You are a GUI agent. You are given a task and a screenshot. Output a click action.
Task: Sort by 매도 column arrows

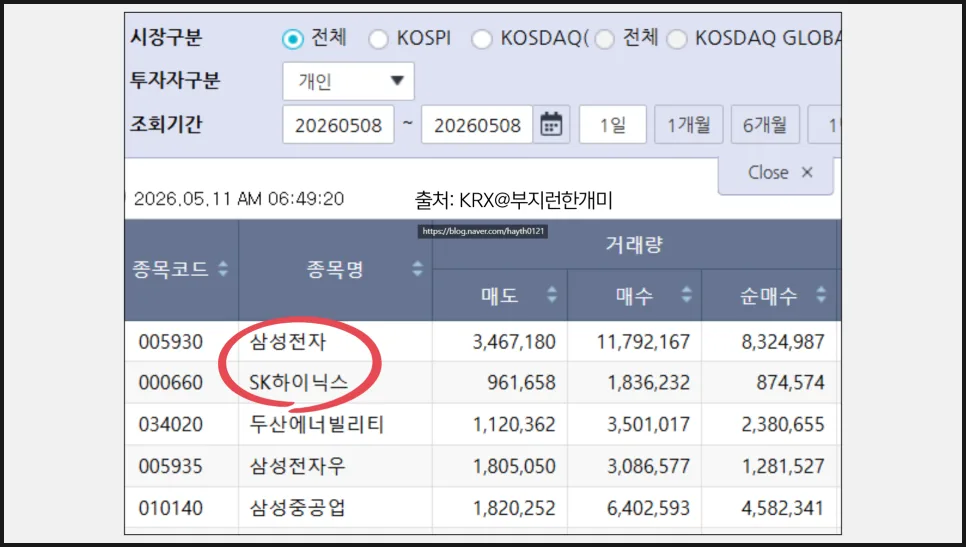pos(552,294)
